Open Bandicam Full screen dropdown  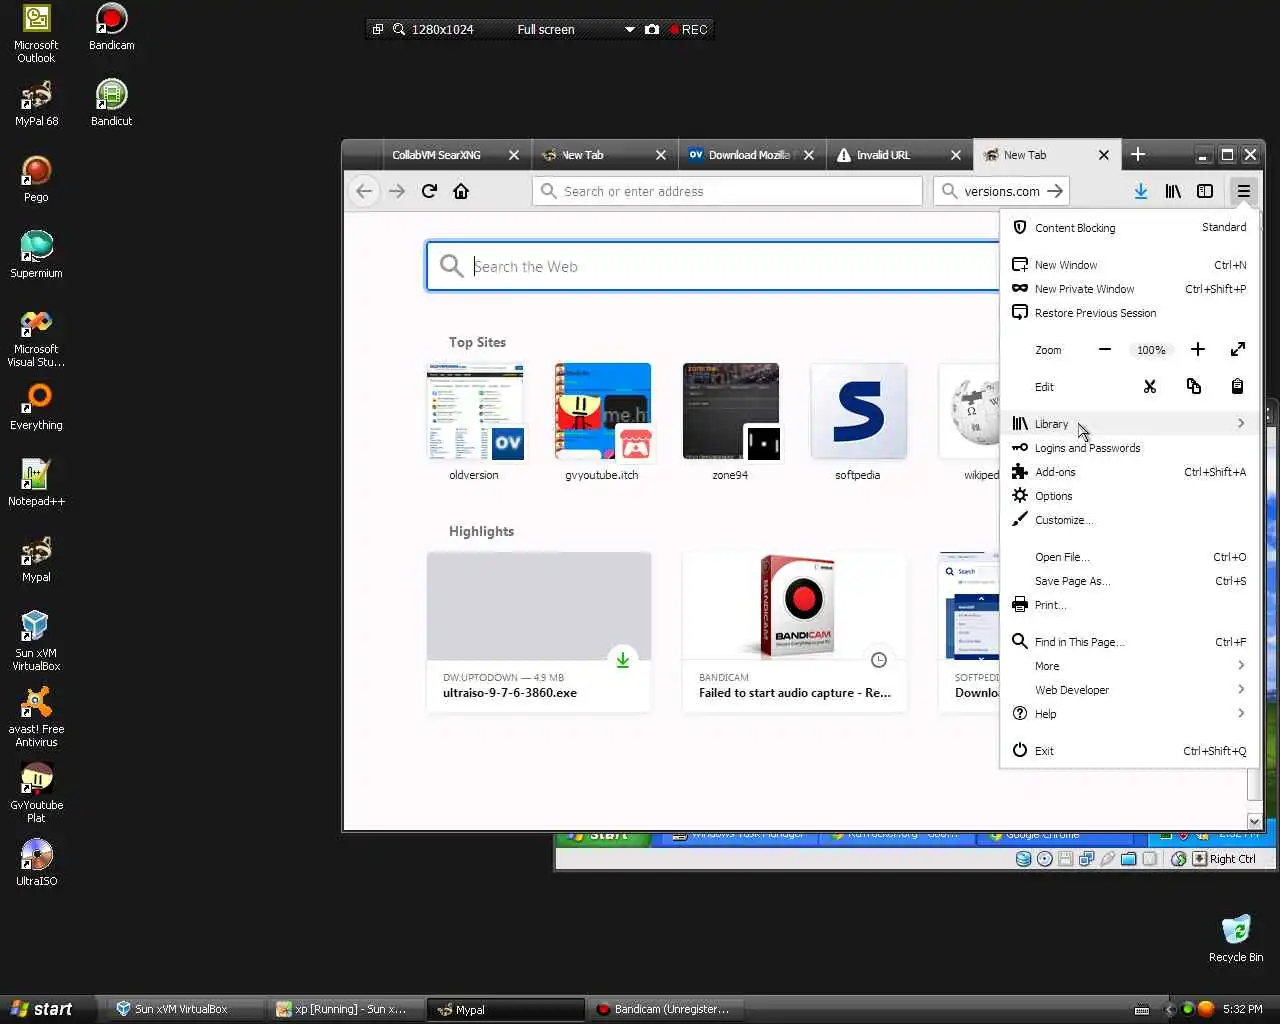[630, 29]
